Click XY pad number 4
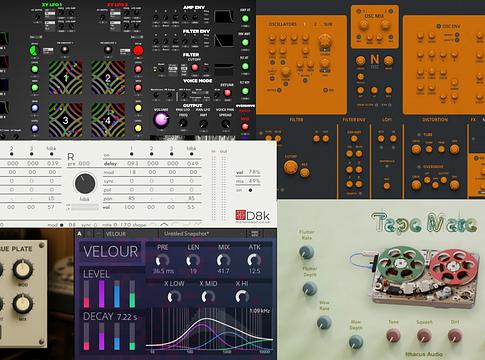The width and height of the screenshot is (485, 360). 108,120
